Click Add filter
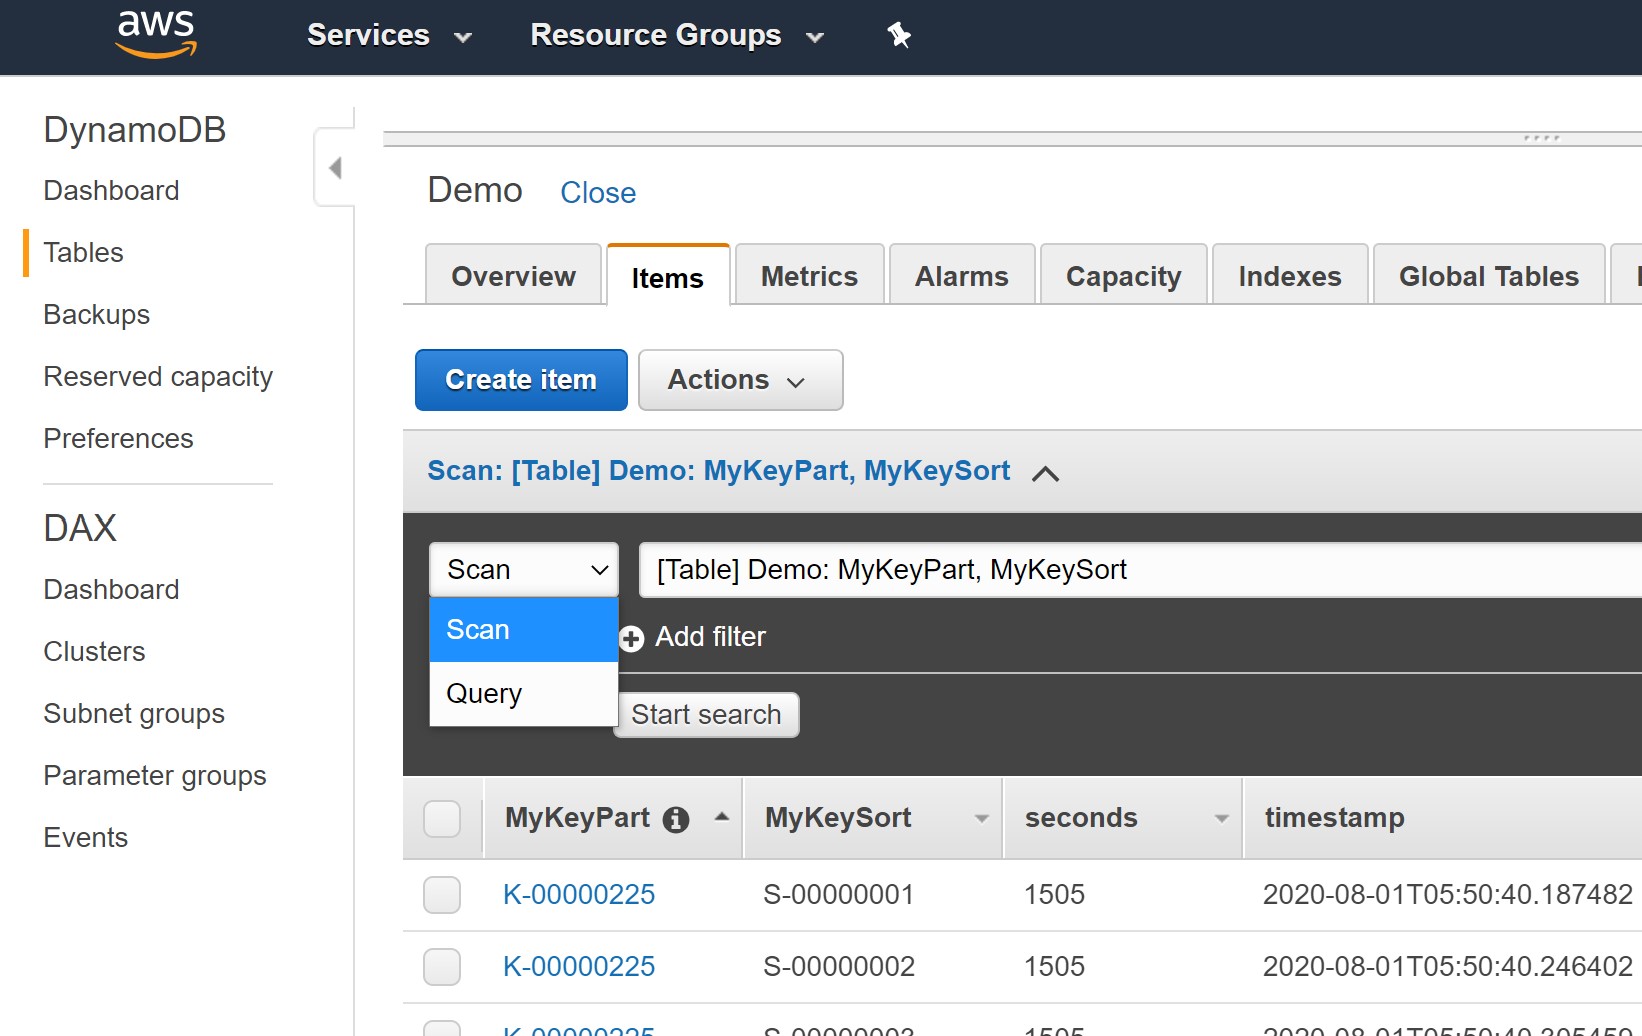Viewport: 1642px width, 1036px height. click(x=710, y=637)
